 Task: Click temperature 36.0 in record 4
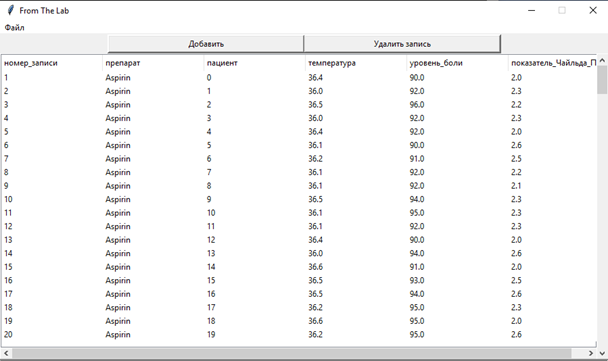pos(316,118)
